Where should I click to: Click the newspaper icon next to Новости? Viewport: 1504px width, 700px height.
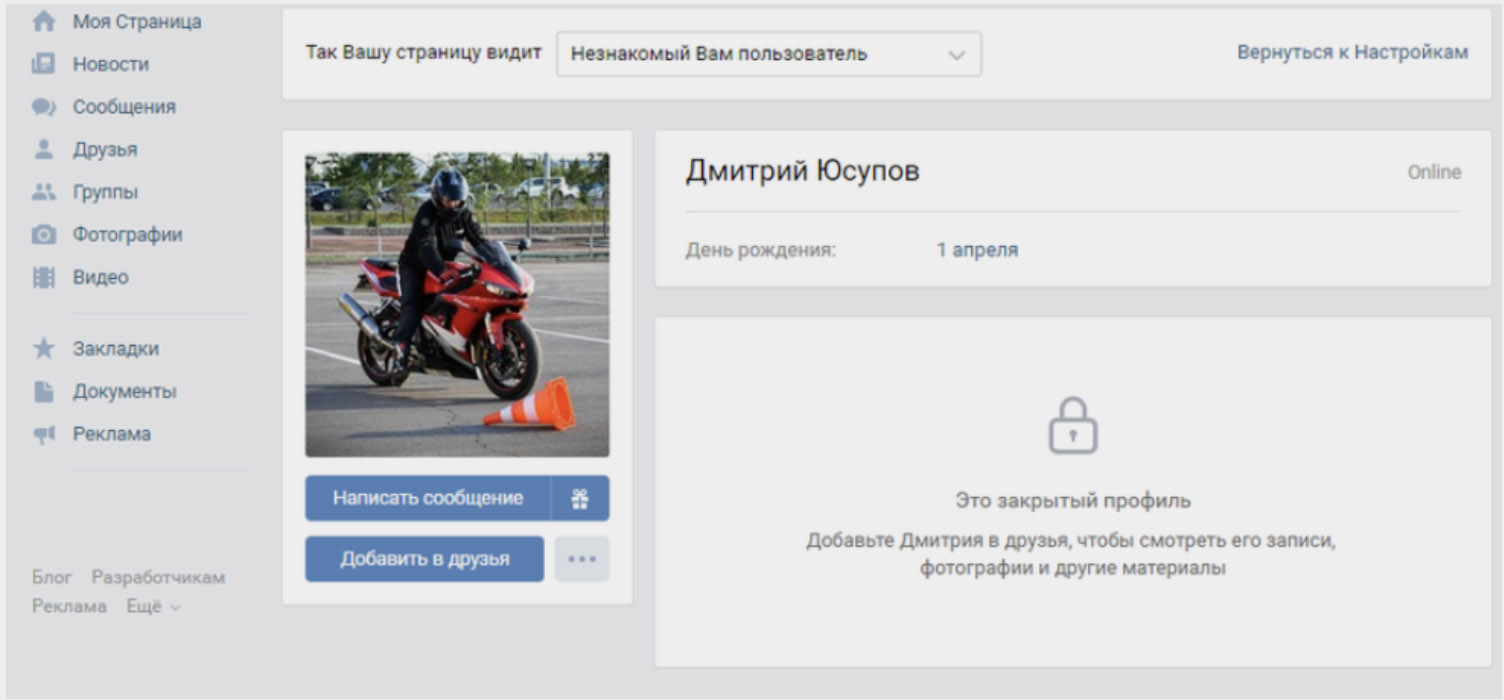[x=43, y=64]
